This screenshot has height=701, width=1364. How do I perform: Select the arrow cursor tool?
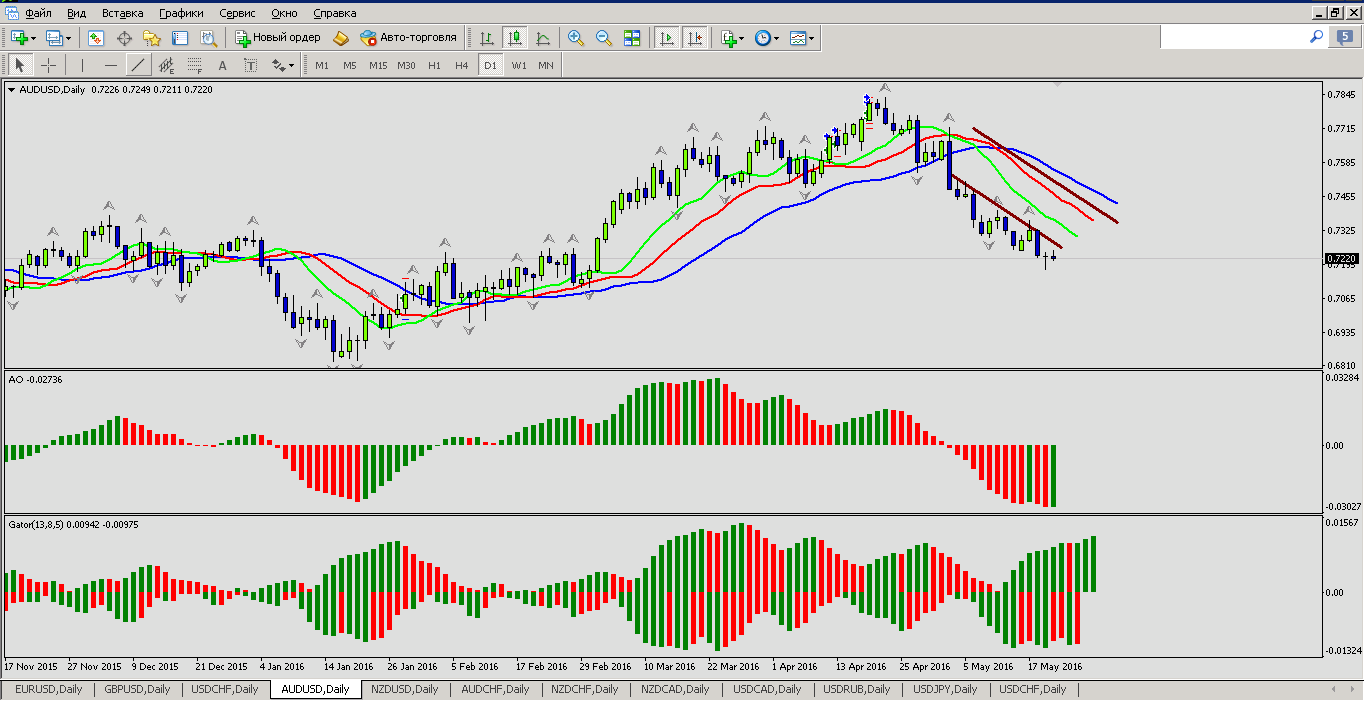[19, 65]
